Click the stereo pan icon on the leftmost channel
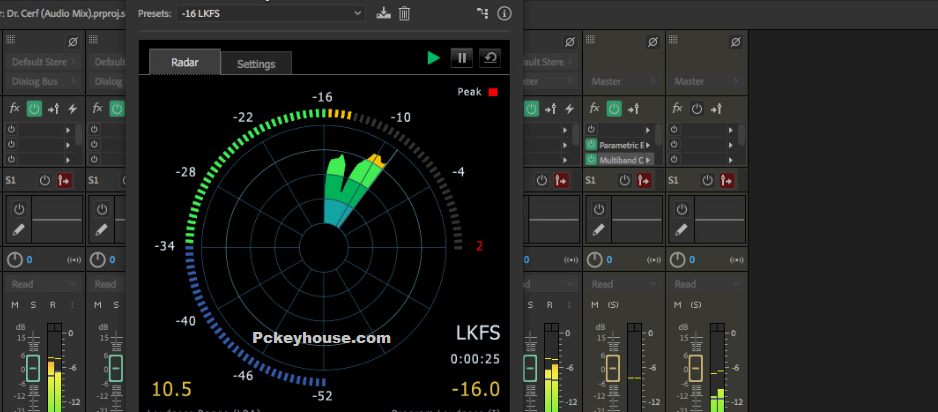This screenshot has height=412, width=938. [x=74, y=260]
